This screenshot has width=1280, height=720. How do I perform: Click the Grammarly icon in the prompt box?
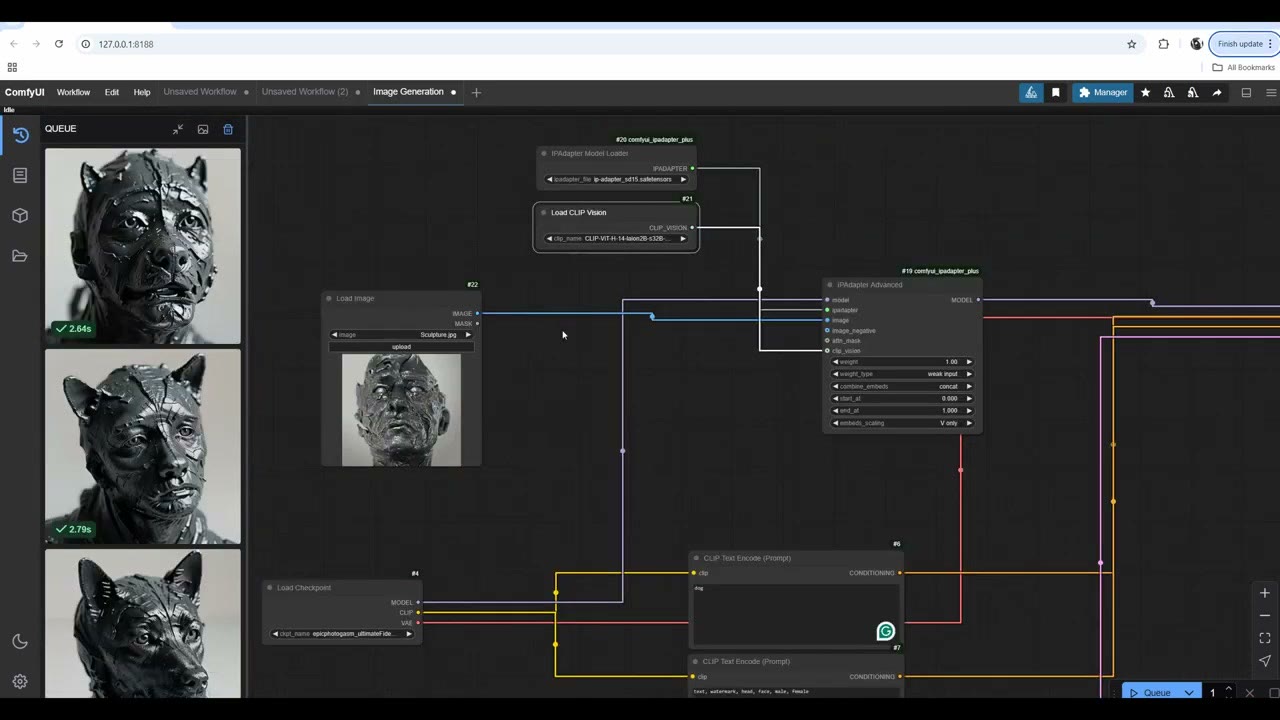(x=885, y=631)
